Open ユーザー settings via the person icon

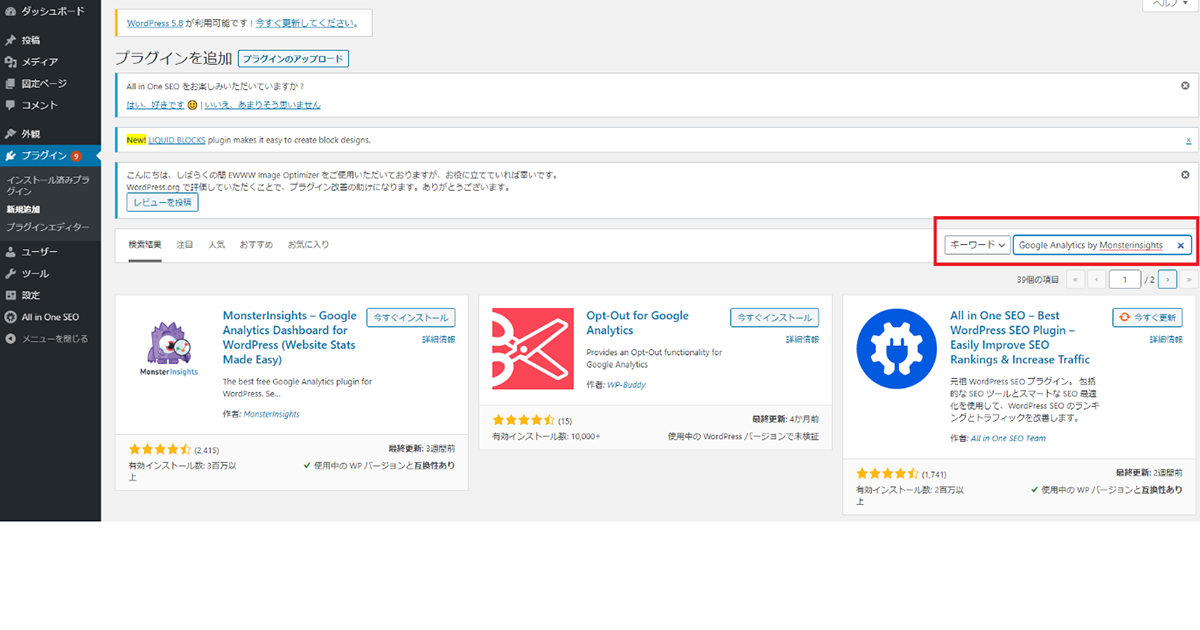[12, 251]
